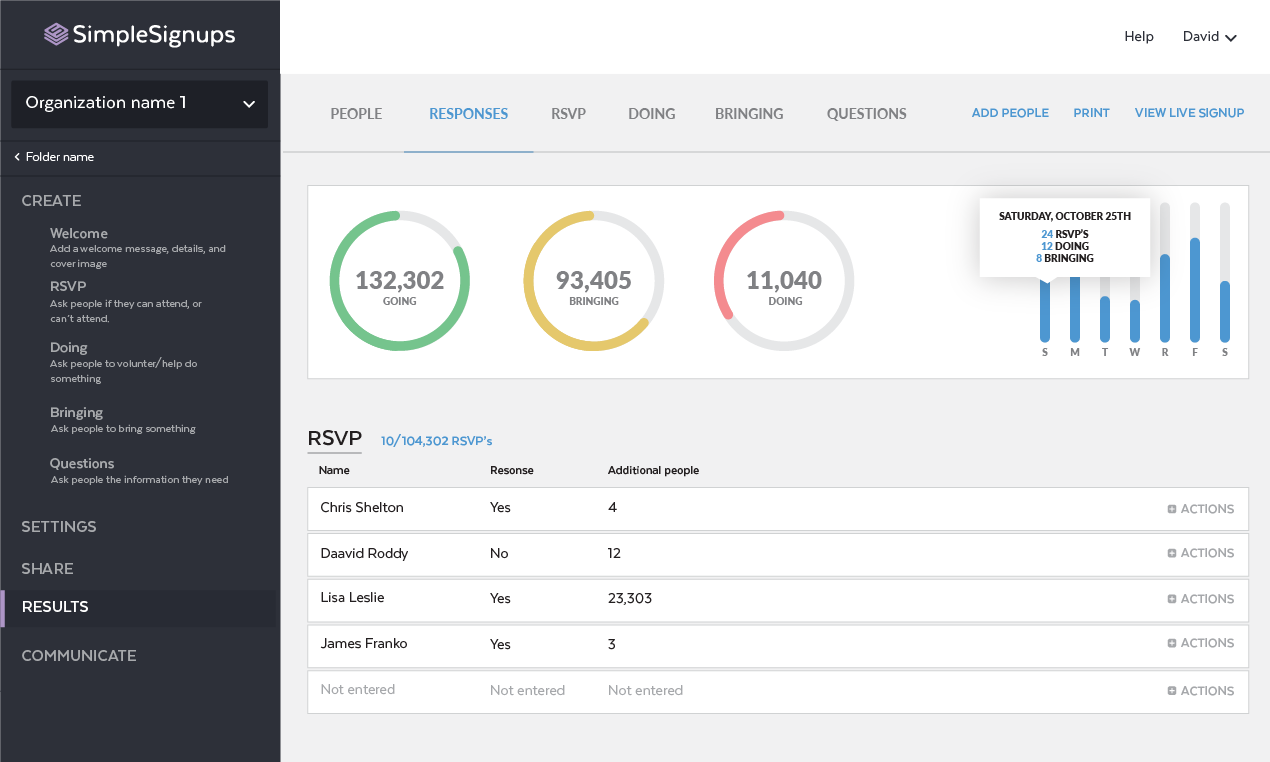The width and height of the screenshot is (1270, 762).
Task: Click plus icon in James Franko's Actions
Action: (x=1172, y=643)
